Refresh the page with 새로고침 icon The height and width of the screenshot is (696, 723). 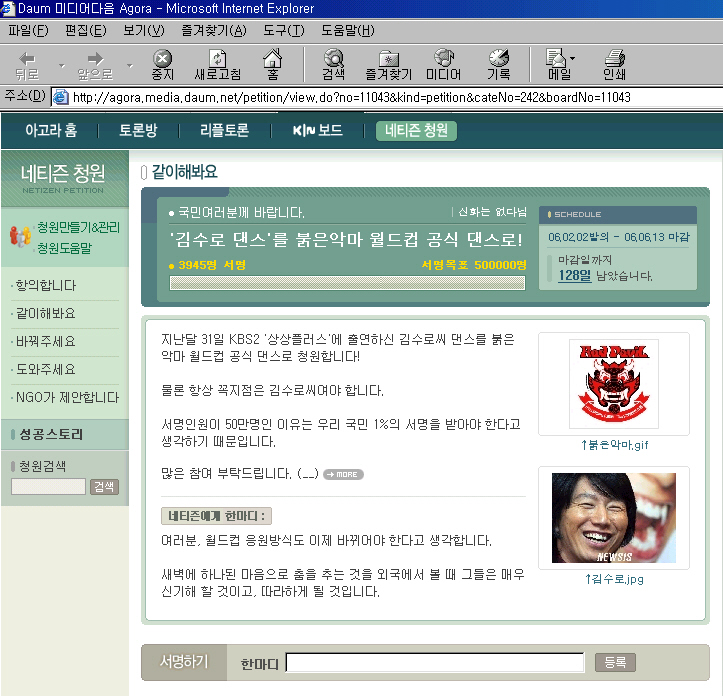point(217,59)
